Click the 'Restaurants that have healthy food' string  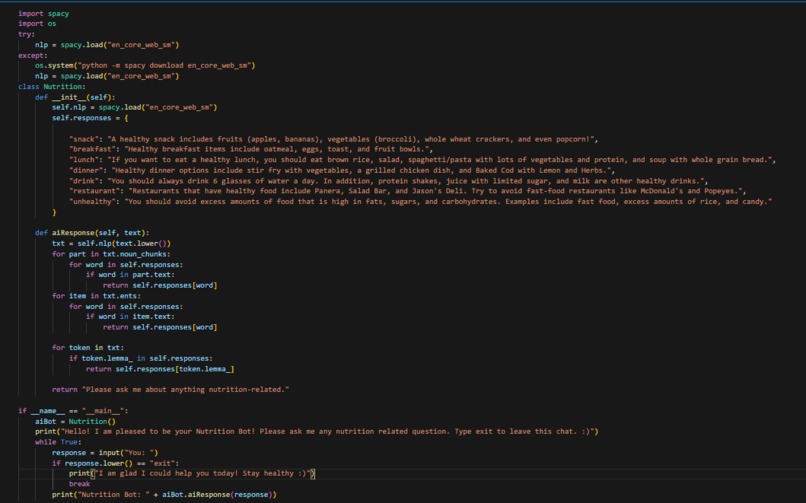pos(435,191)
